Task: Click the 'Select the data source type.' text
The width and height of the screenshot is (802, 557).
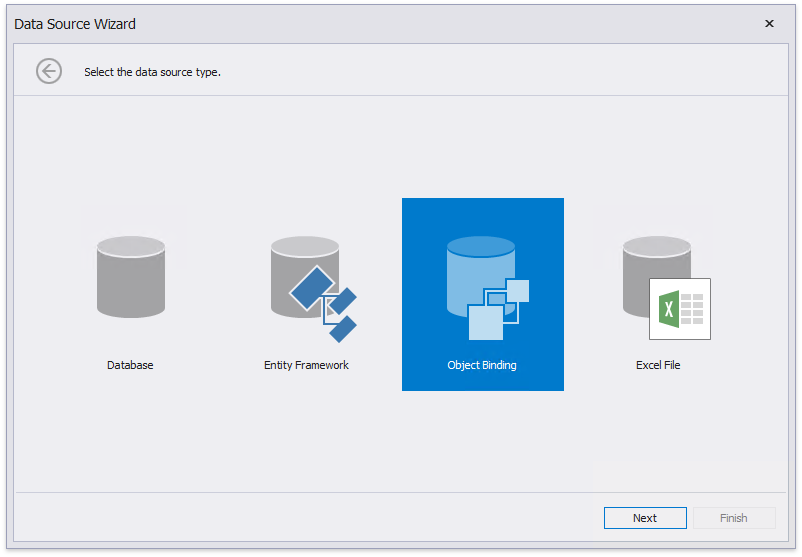Action: click(x=152, y=72)
